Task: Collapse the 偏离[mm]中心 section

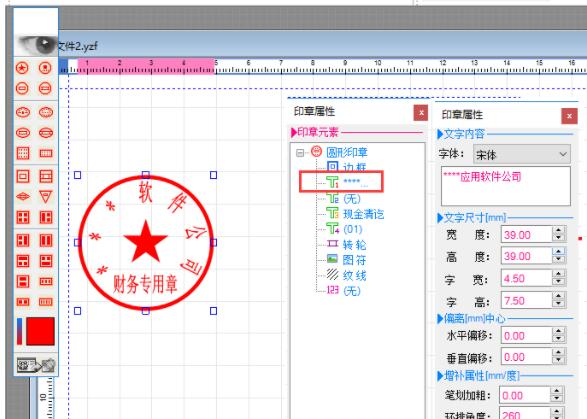Action: tap(440, 319)
